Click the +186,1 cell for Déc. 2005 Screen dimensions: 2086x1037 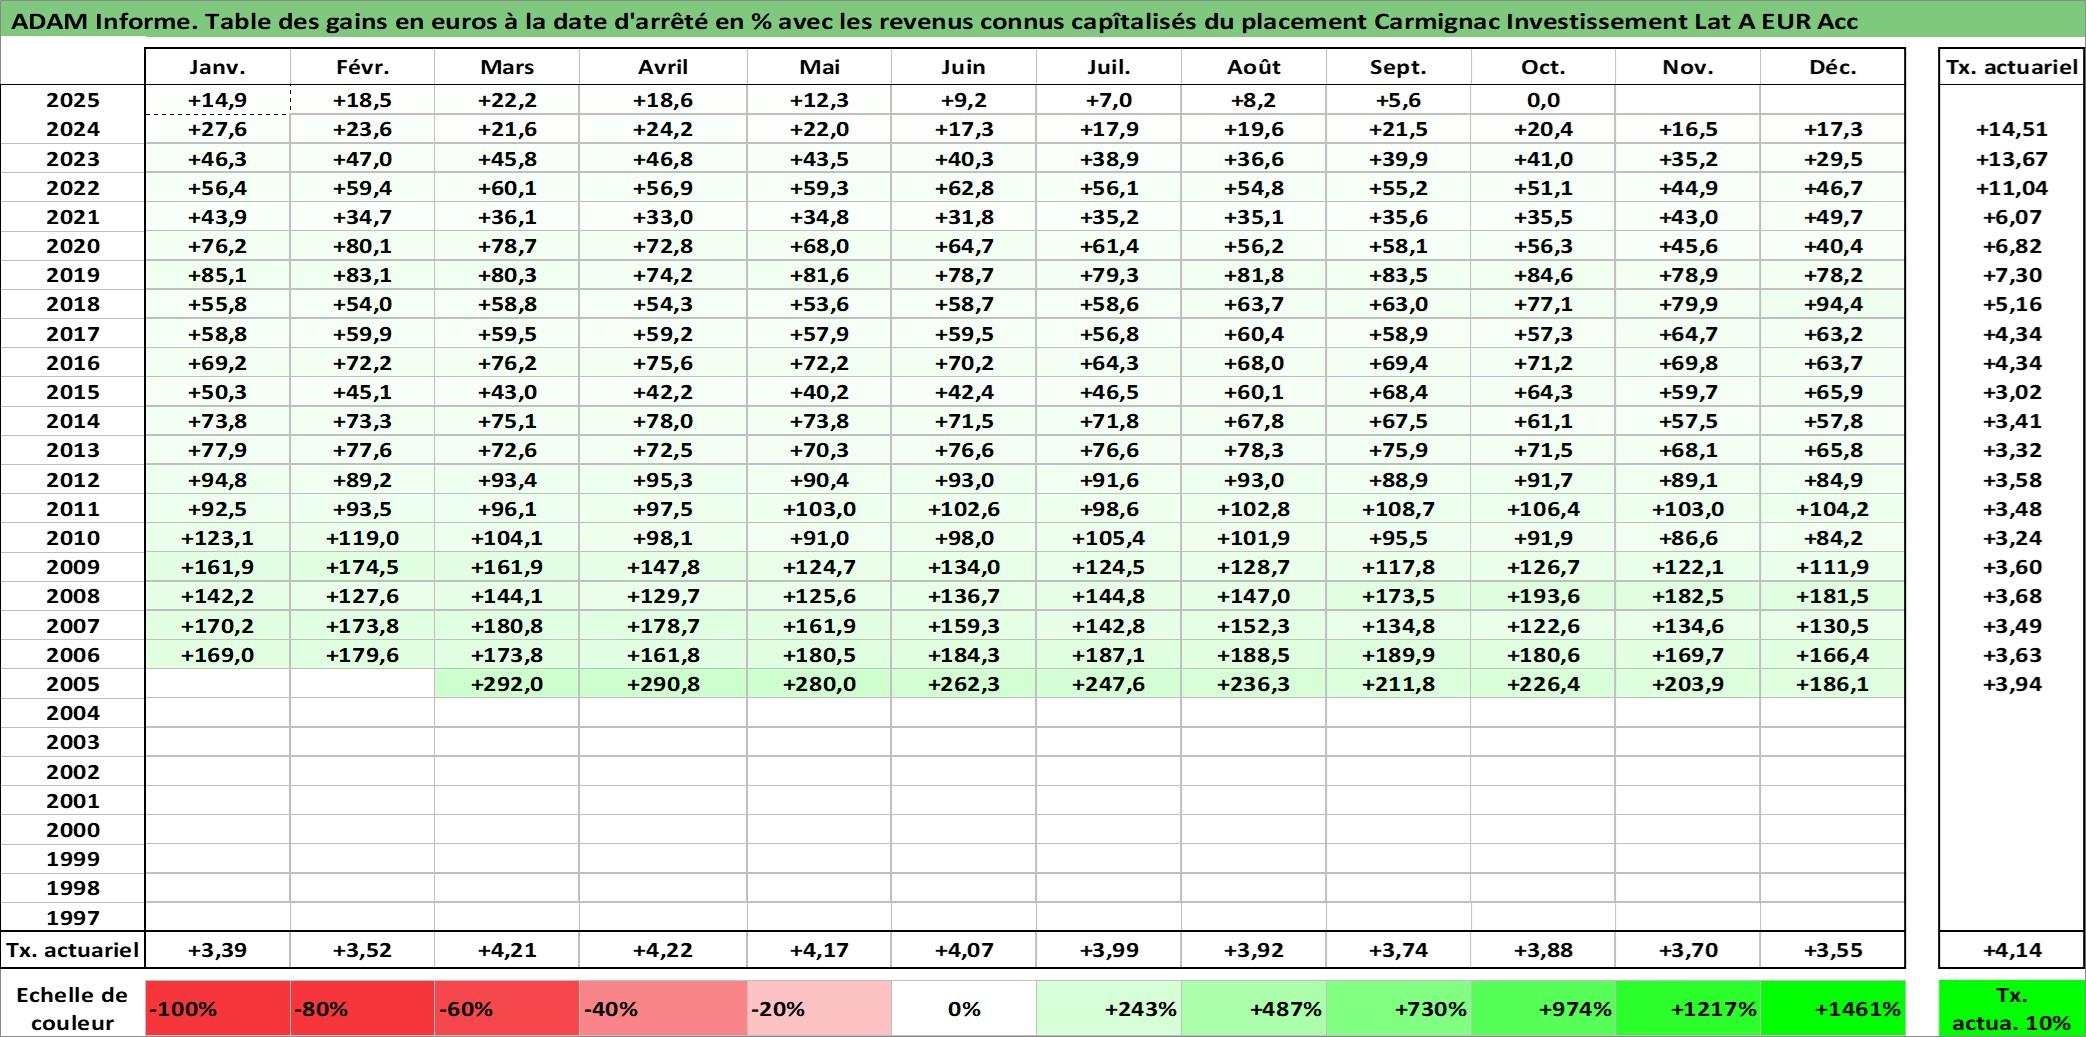1832,684
